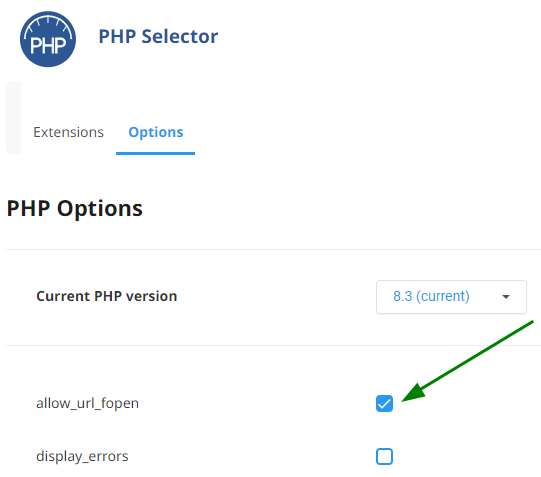Click the allow_url_fopen option label

(x=88, y=403)
